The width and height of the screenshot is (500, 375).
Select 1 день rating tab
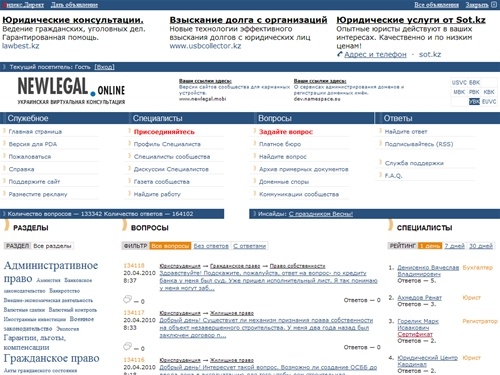(430, 246)
